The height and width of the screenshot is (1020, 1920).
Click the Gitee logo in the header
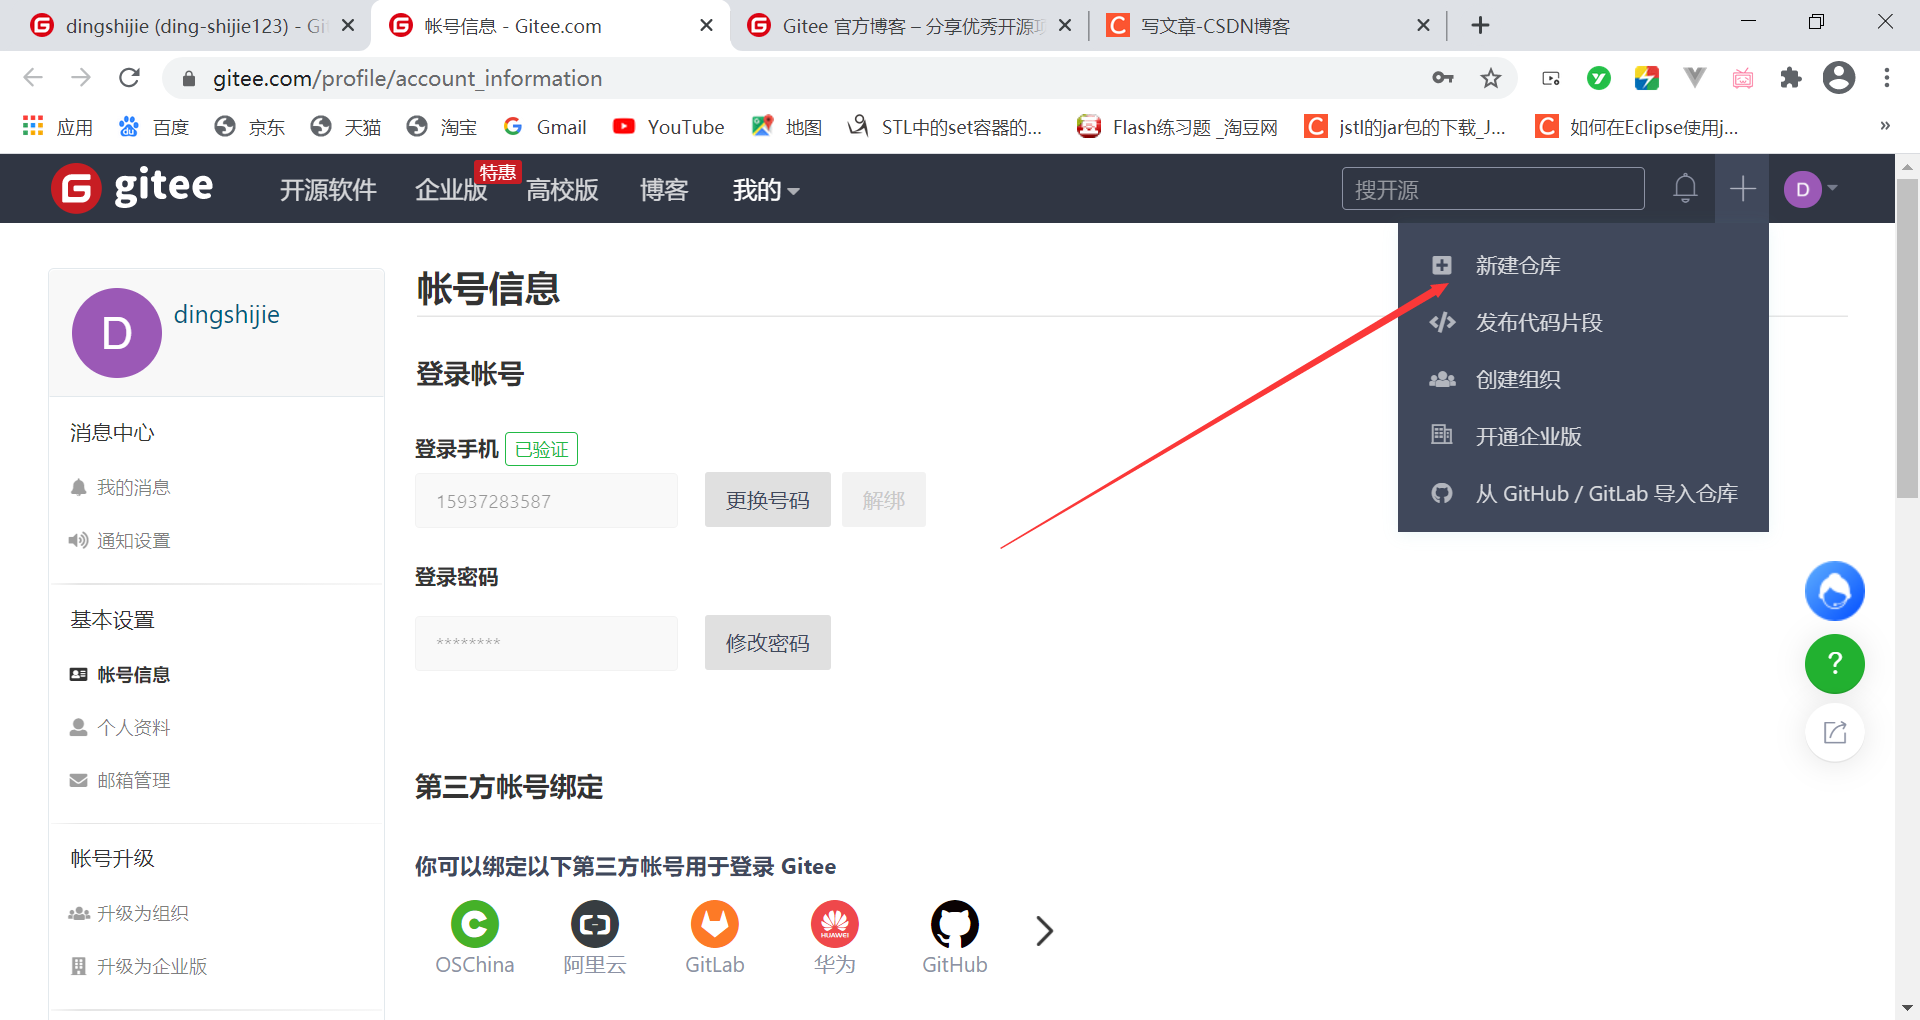point(132,188)
